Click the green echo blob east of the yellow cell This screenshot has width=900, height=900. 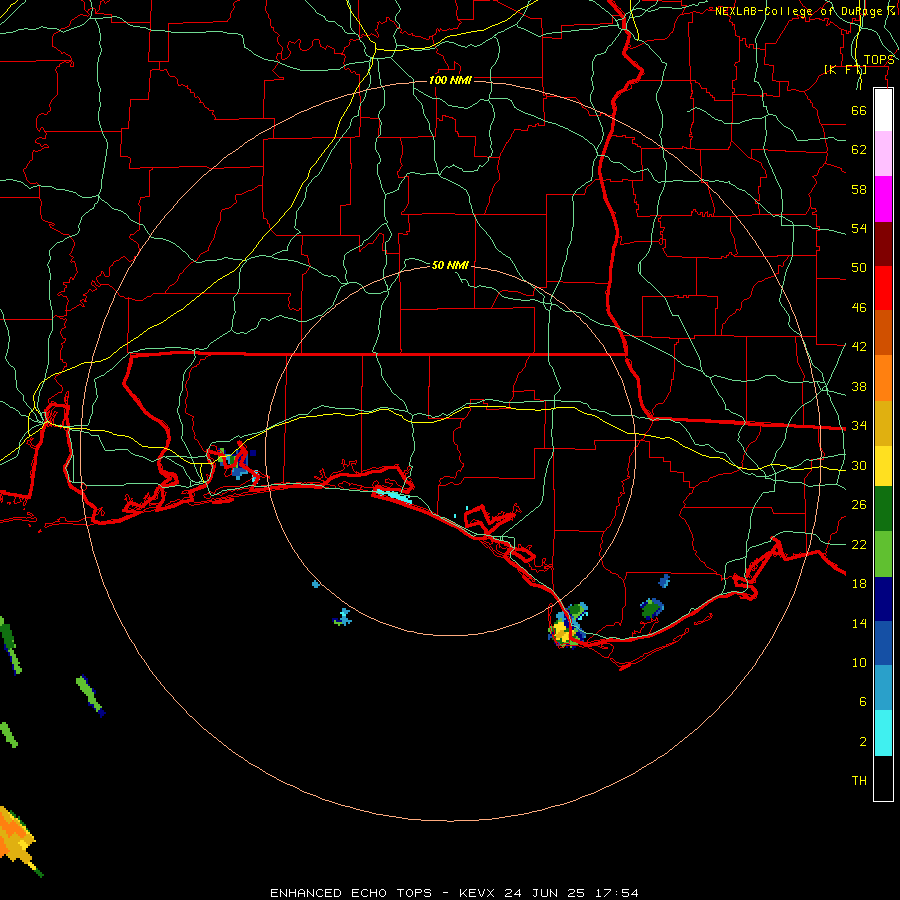(651, 608)
